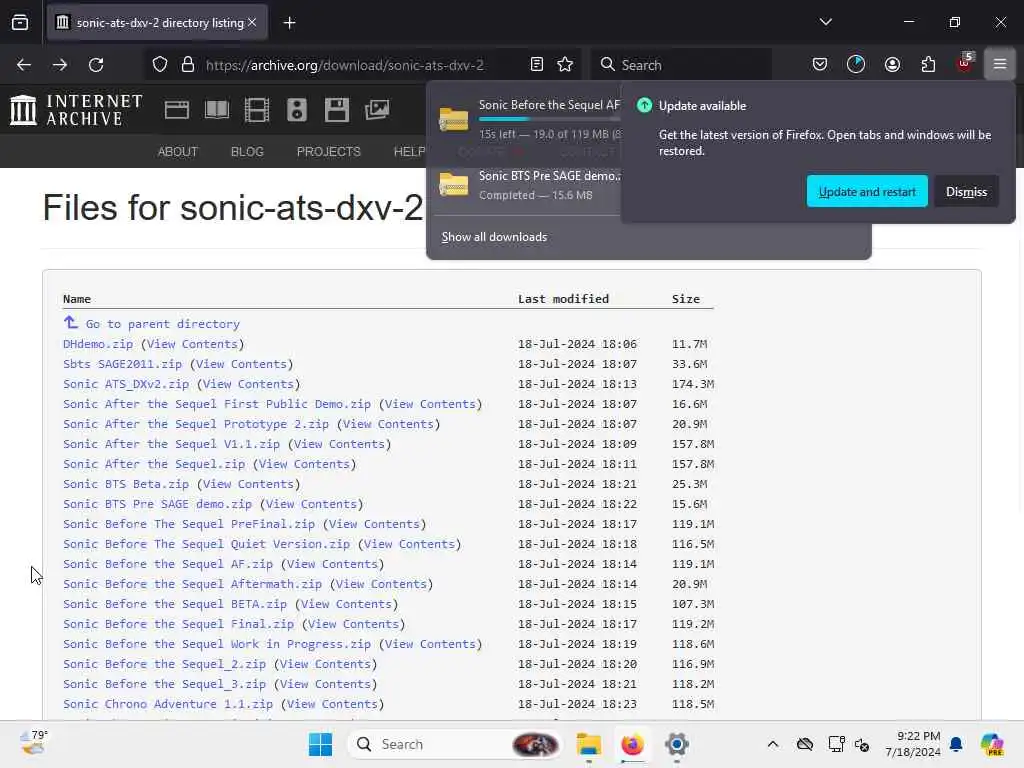1024x768 pixels.
Task: Go back to the previous page
Action: (x=24, y=65)
